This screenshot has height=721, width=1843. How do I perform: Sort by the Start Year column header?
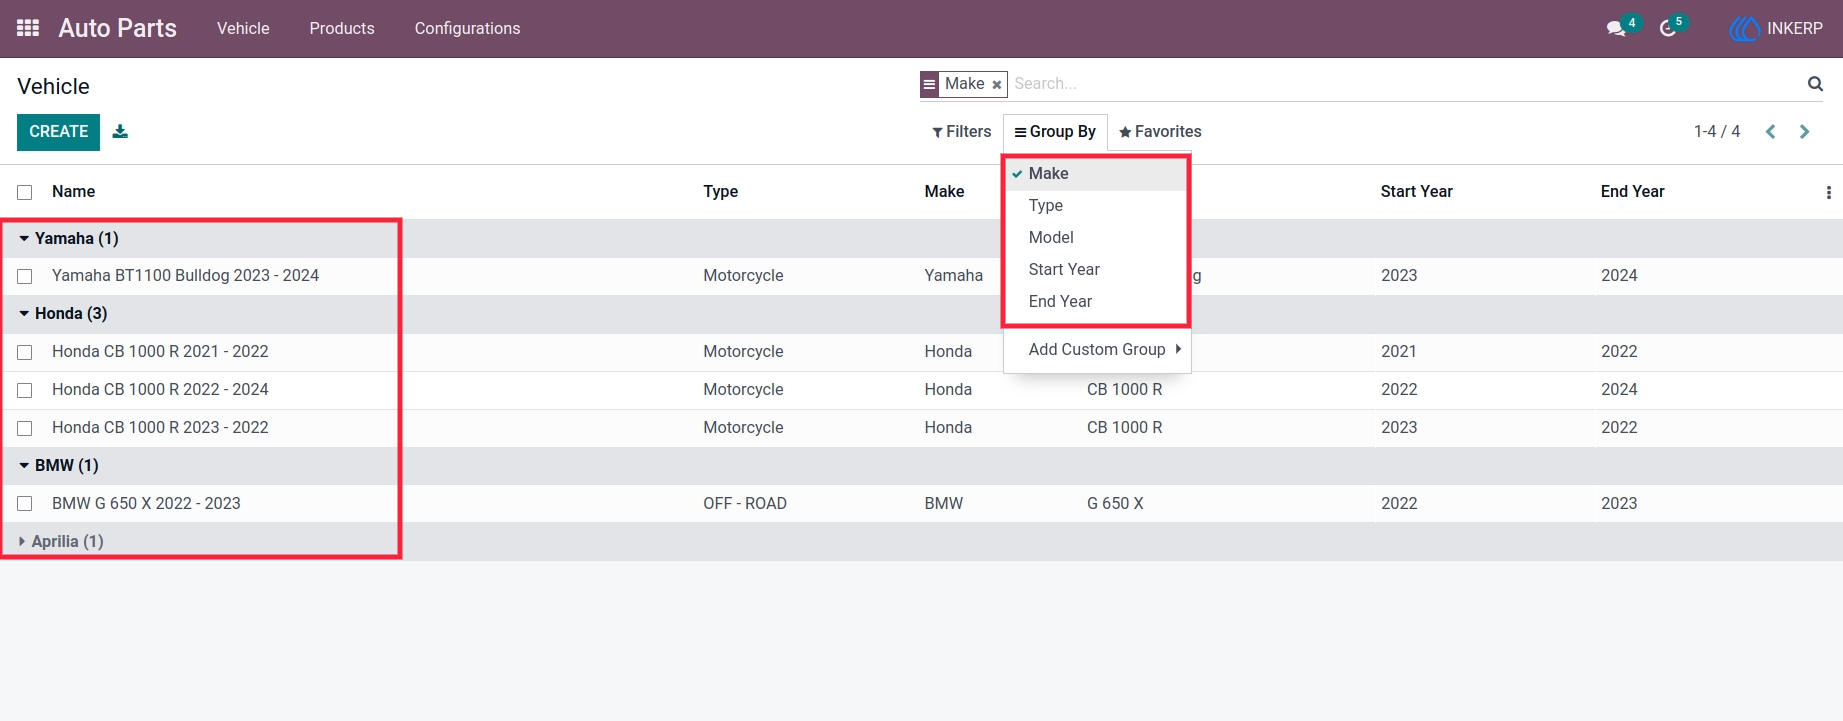[x=1416, y=191]
